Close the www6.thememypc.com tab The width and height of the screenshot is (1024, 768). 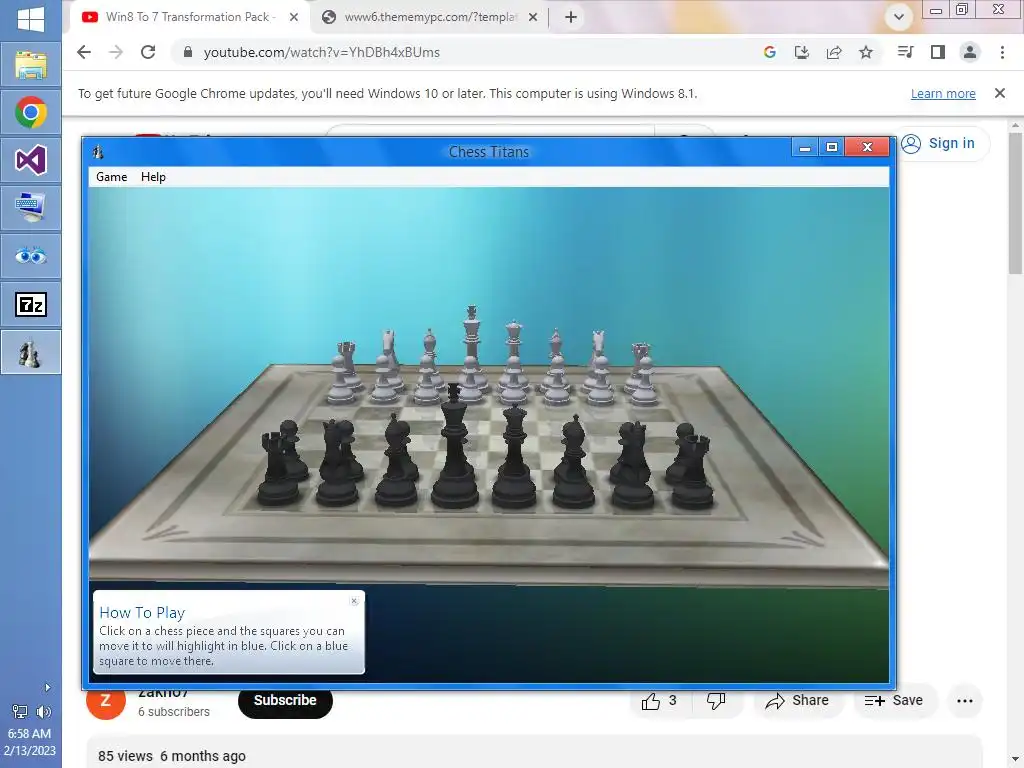(x=533, y=18)
